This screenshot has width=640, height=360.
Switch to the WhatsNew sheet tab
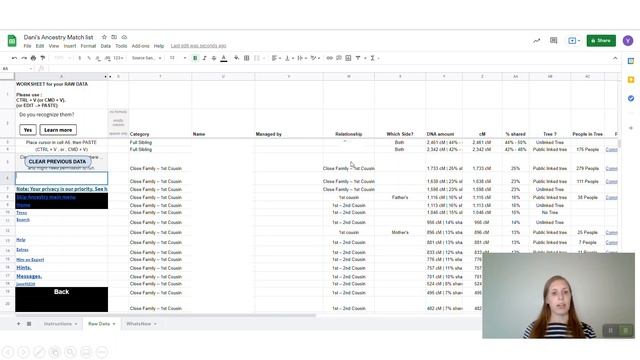point(141,324)
